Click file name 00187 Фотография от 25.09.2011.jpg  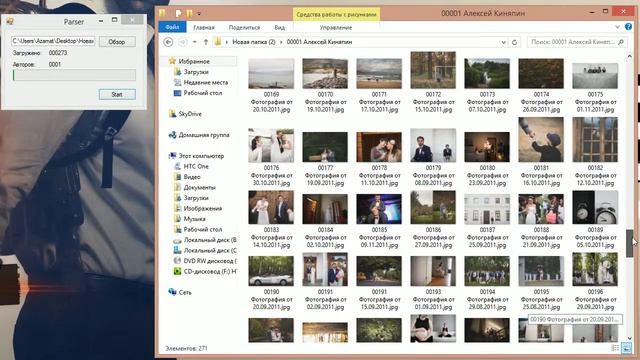487,238
